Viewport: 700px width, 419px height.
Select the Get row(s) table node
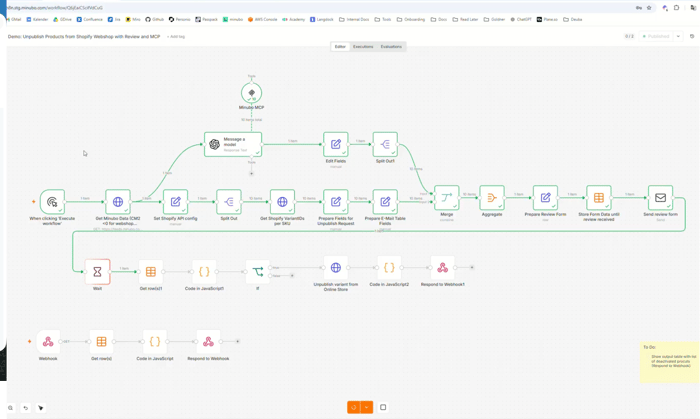point(101,341)
